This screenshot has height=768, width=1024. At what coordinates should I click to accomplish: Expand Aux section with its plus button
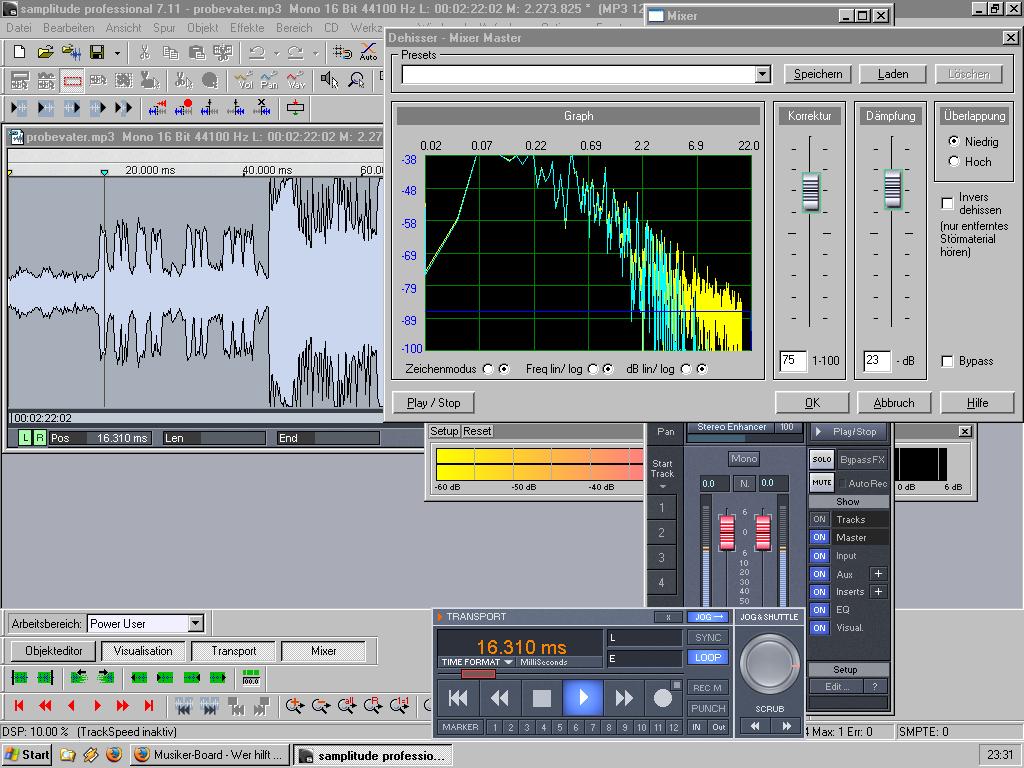click(x=878, y=574)
